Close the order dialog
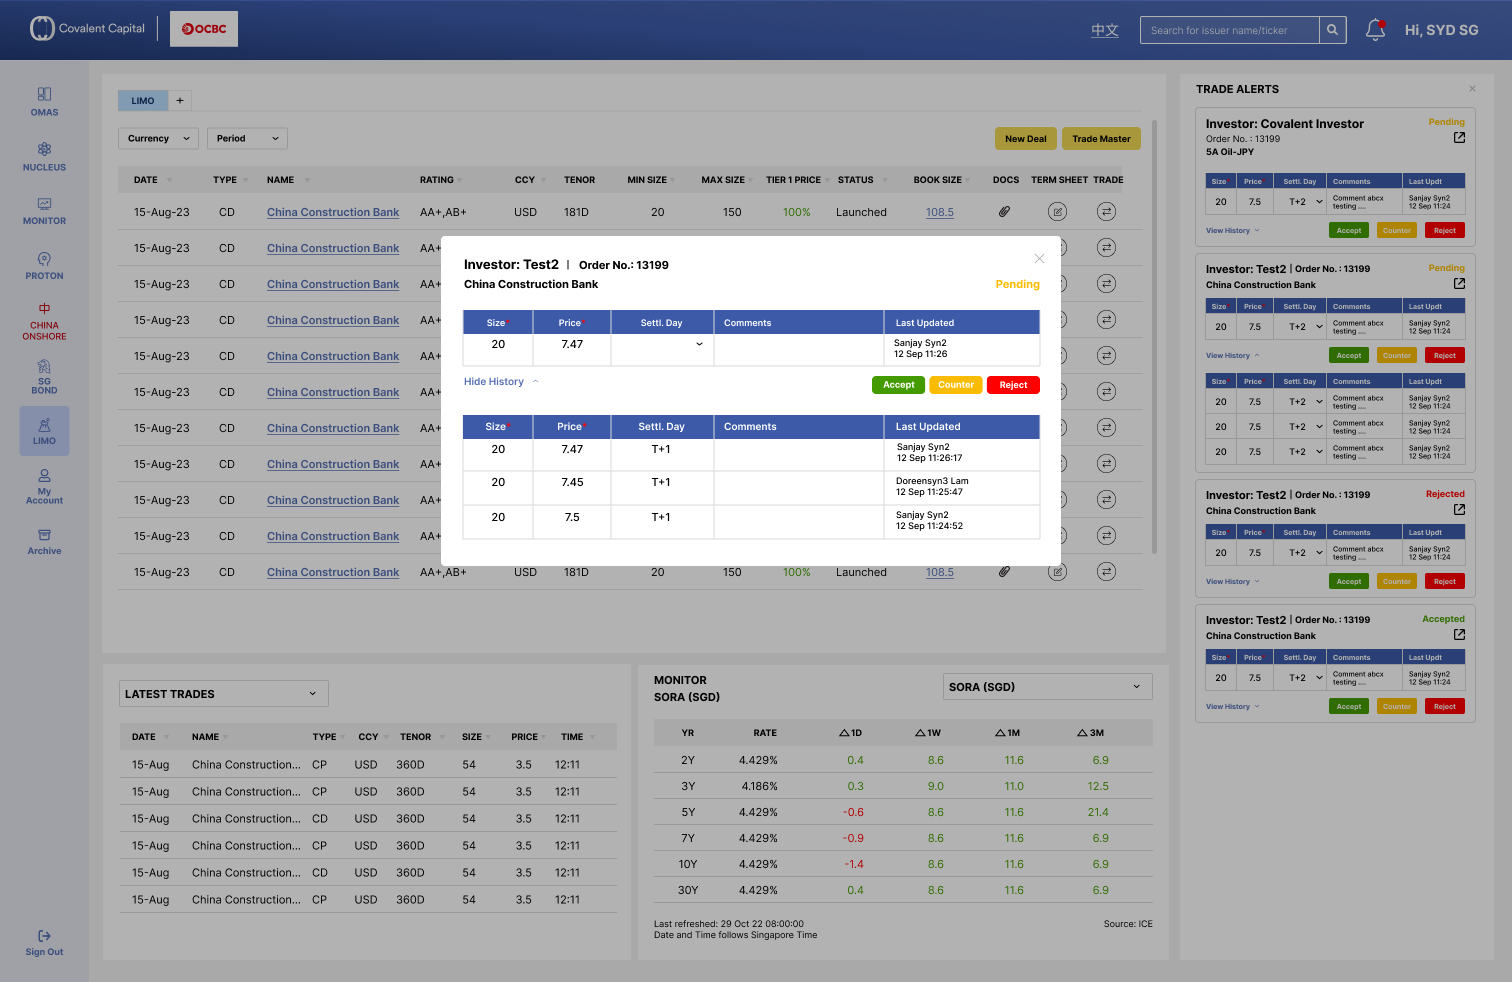This screenshot has width=1512, height=982. coord(1039,259)
